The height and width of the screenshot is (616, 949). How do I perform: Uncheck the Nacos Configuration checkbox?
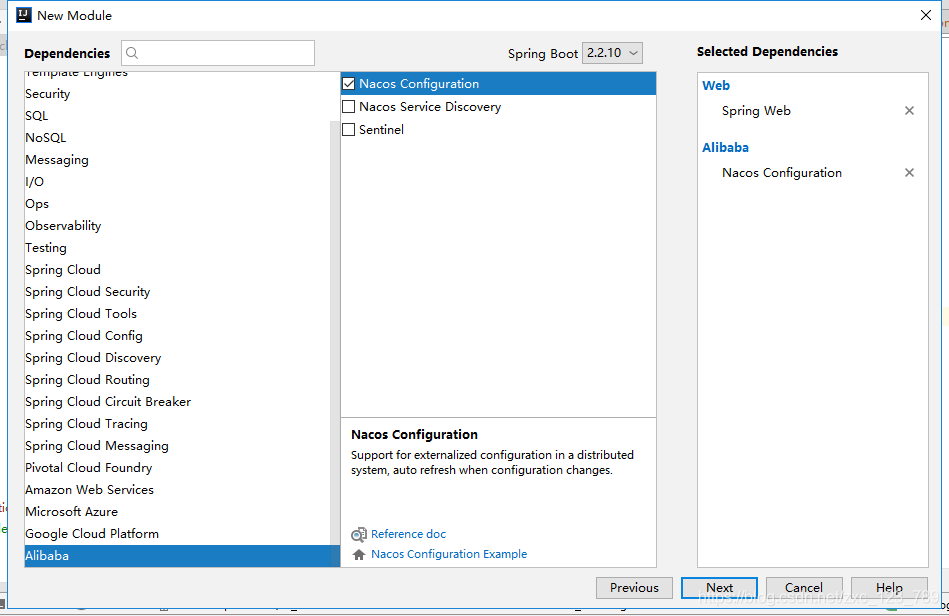click(349, 84)
